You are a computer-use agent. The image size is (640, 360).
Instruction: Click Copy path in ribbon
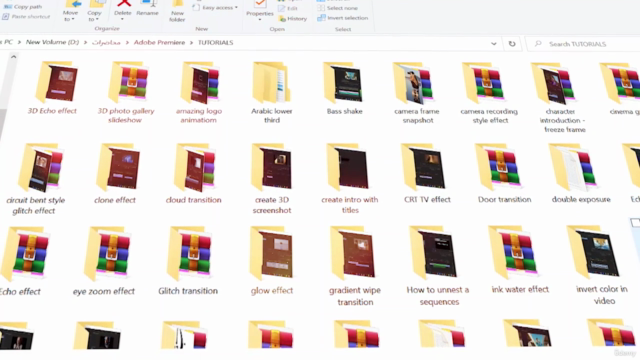pos(23,7)
